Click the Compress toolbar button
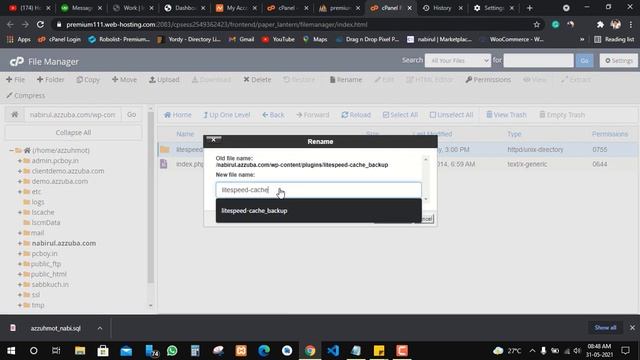Screen dimensions: 640x360 26,96
